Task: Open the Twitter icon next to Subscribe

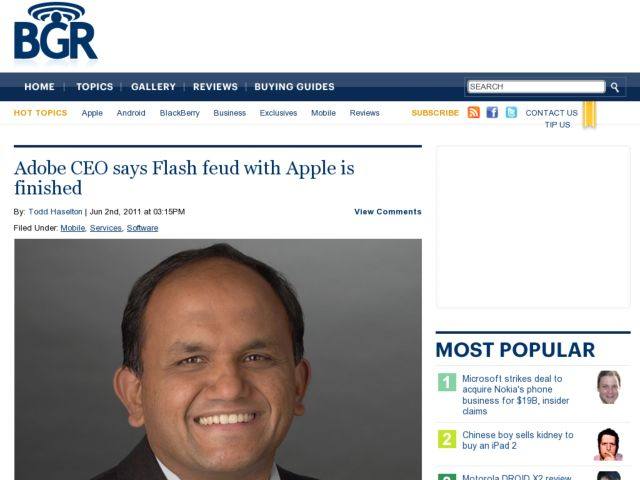Action: coord(511,112)
